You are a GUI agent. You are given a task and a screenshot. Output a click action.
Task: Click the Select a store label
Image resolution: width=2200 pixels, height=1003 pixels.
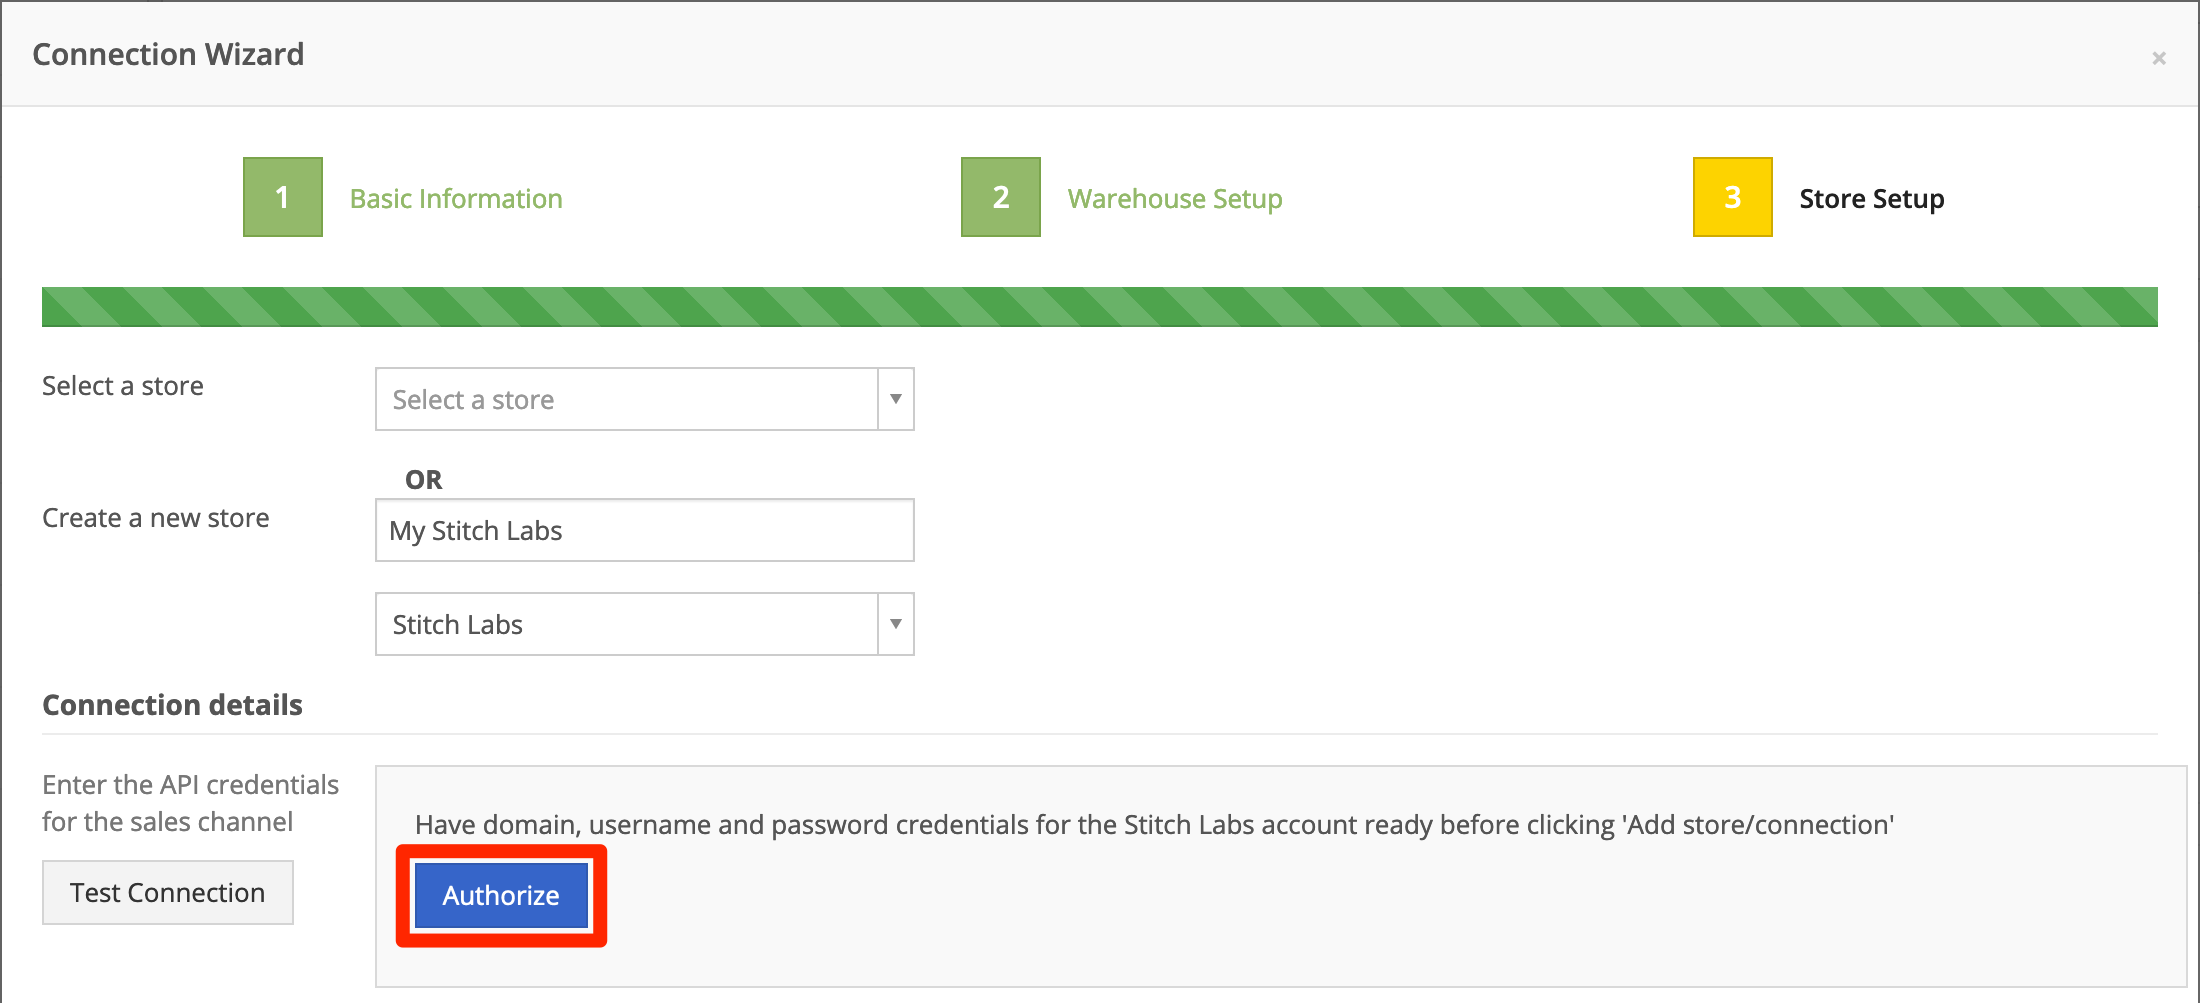click(123, 386)
